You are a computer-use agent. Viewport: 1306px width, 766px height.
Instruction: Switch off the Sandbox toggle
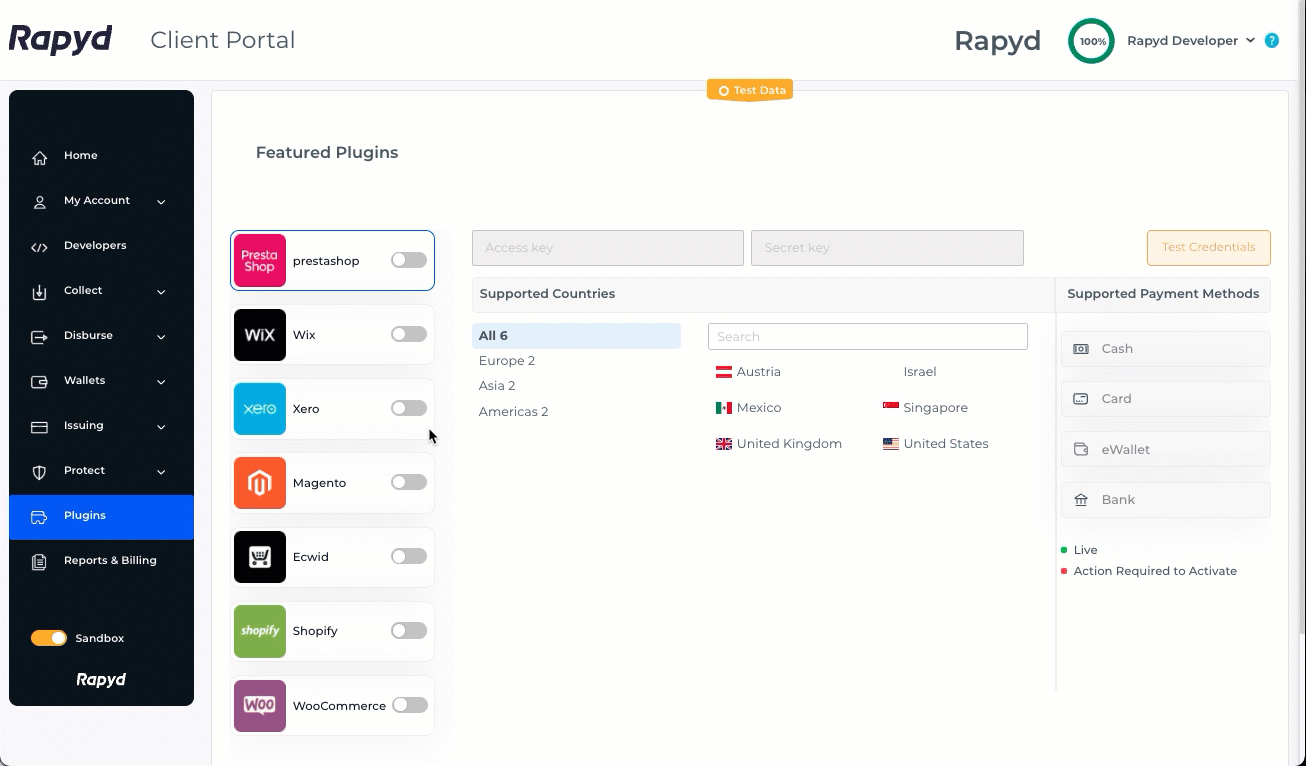[49, 638]
